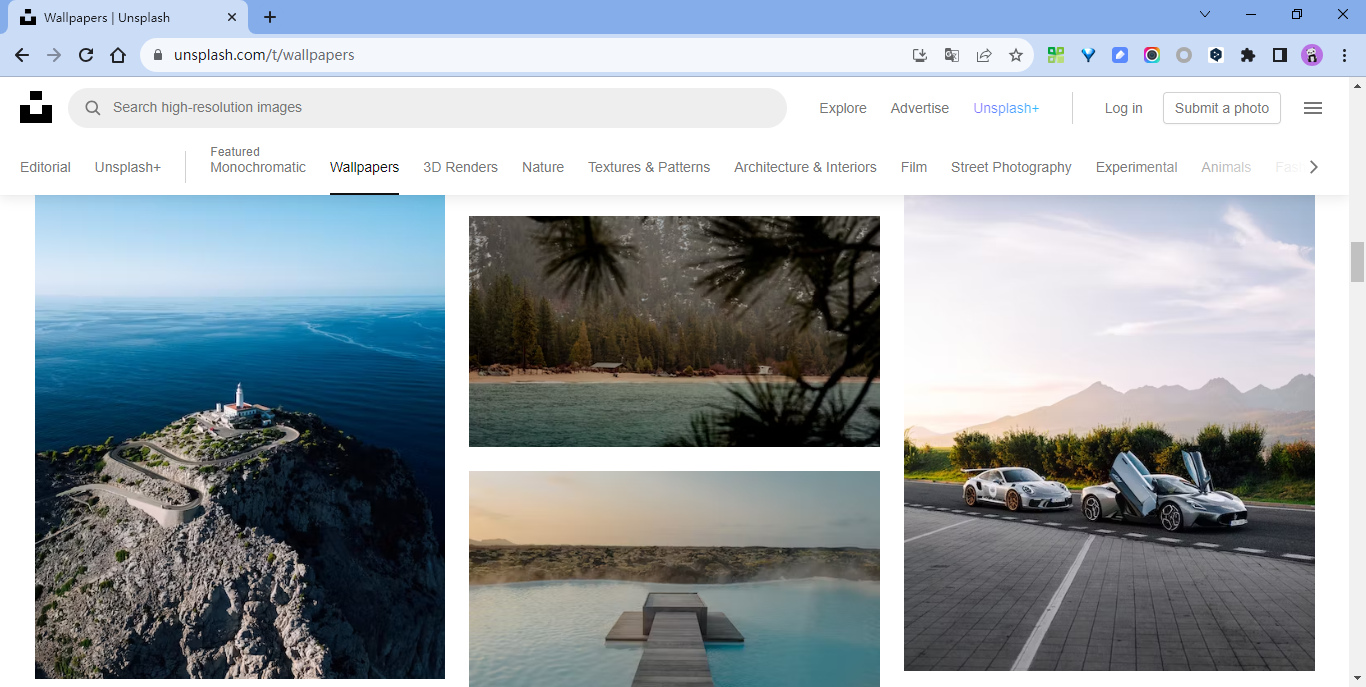Toggle the browser side panel
The height and width of the screenshot is (687, 1366).
1280,56
